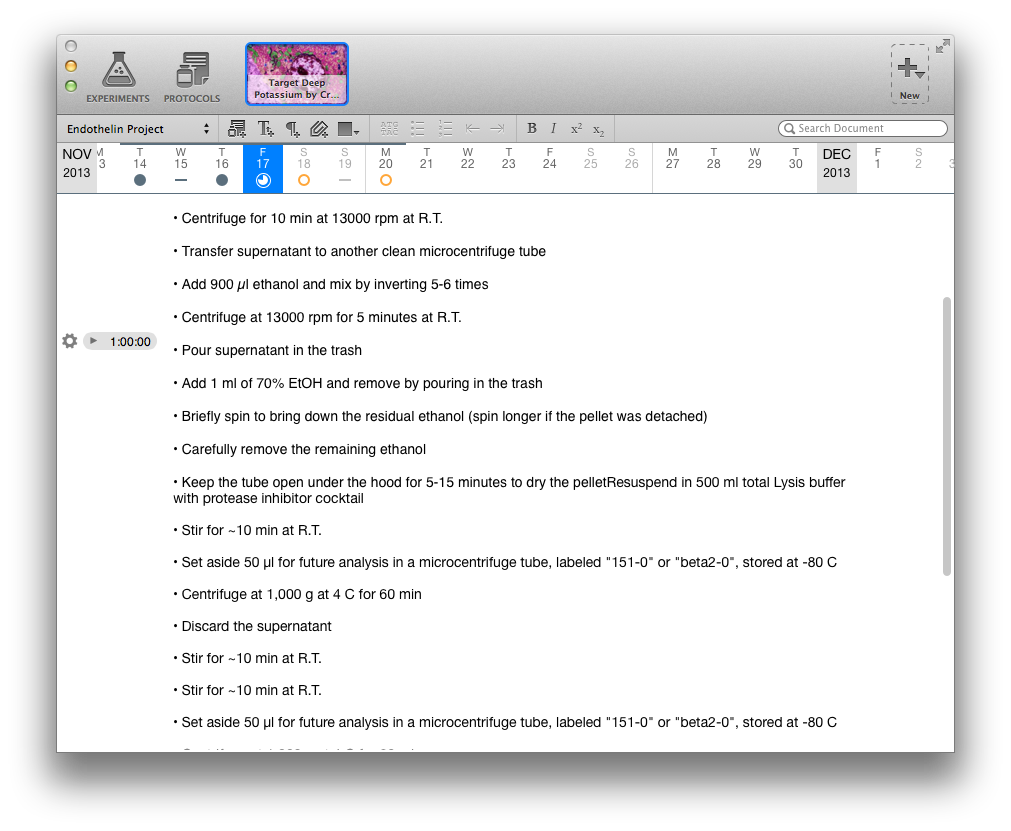This screenshot has height=831, width=1011.
Task: Select Saturday 18 on the timeline
Action: pyautogui.click(x=304, y=168)
